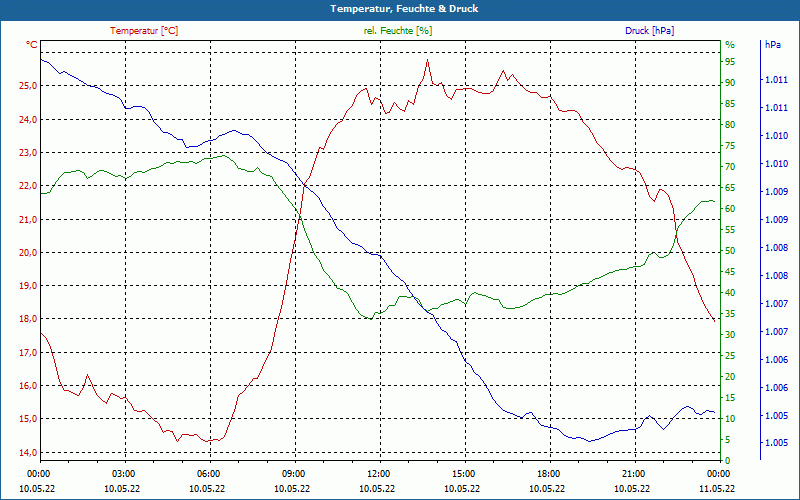Click the 17,0 temperature axis tick
800x500 pixels.
28,353
